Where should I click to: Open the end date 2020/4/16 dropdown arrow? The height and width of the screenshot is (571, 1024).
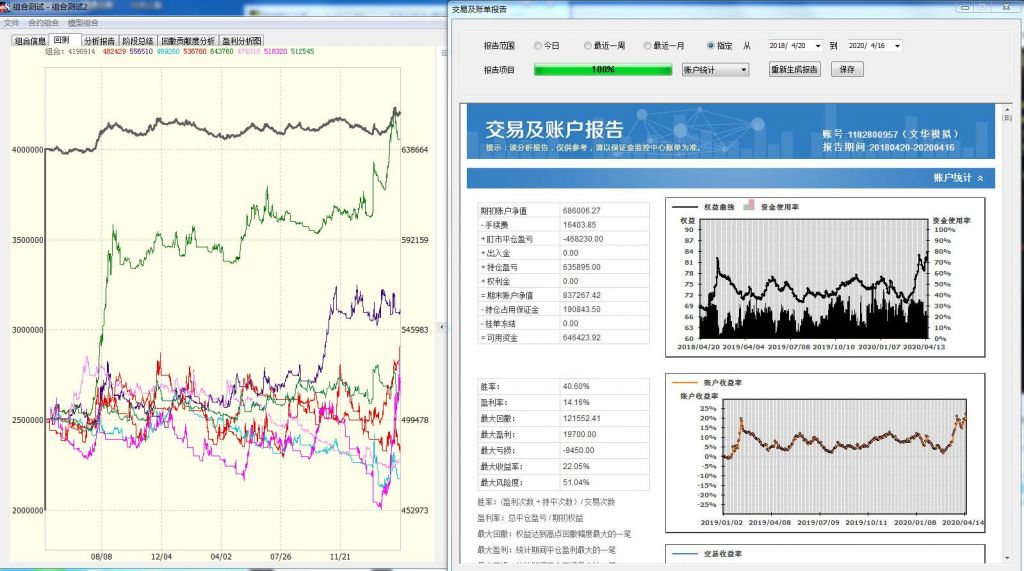pyautogui.click(x=897, y=46)
